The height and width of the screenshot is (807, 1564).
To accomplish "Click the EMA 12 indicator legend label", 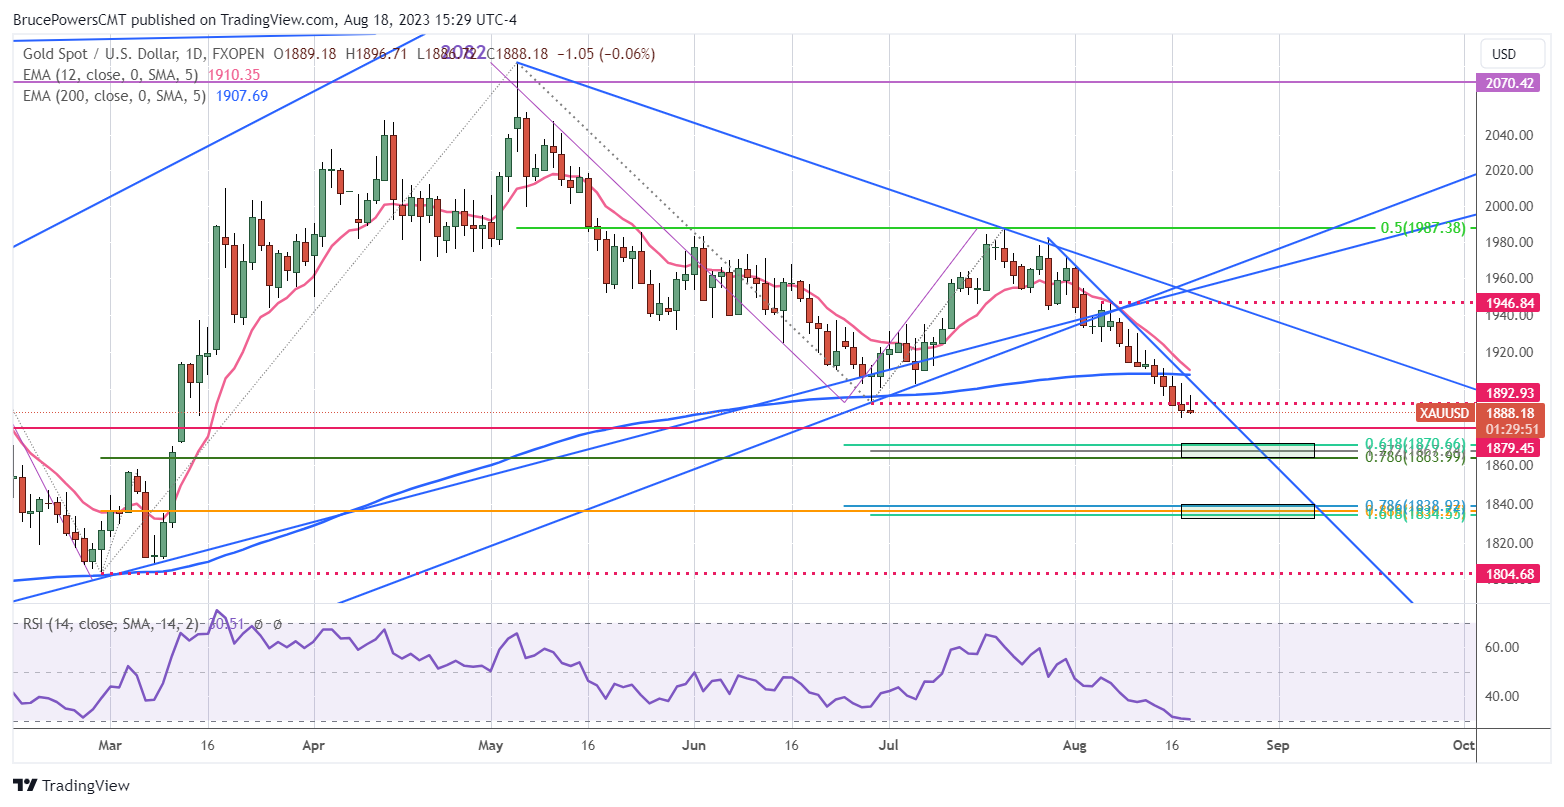I will point(113,75).
